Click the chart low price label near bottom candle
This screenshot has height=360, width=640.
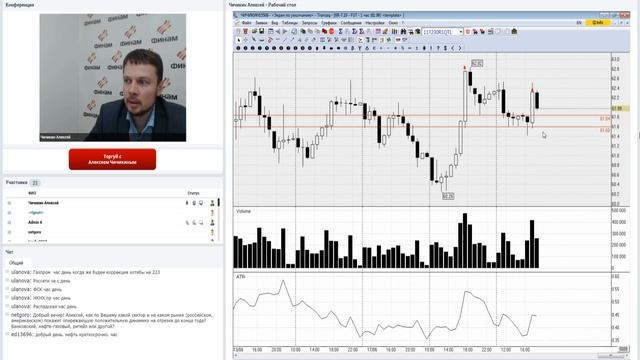tap(448, 196)
